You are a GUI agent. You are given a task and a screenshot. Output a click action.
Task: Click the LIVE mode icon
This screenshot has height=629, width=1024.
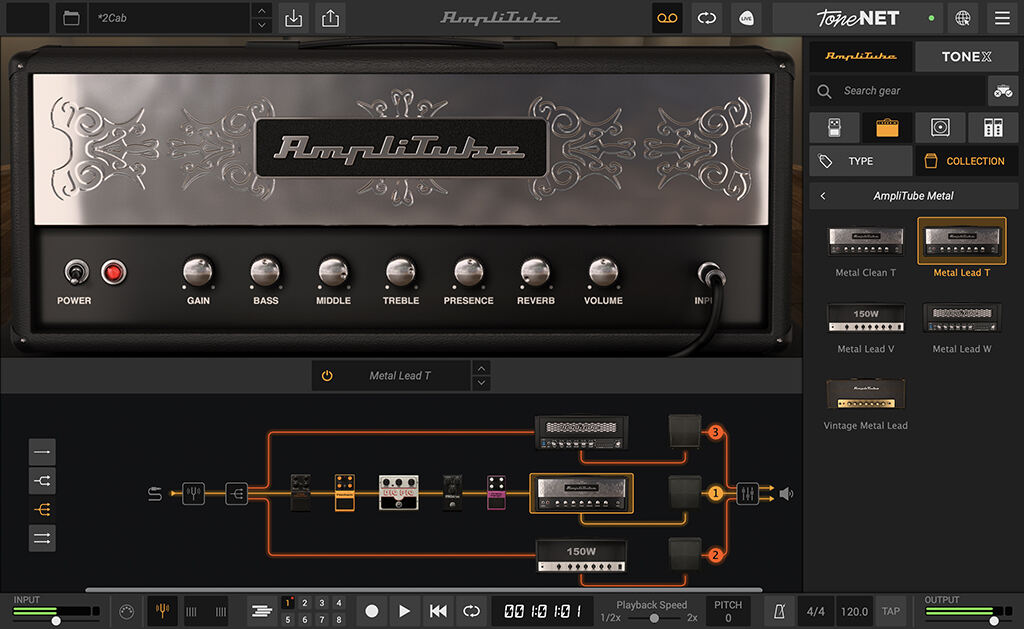(746, 18)
